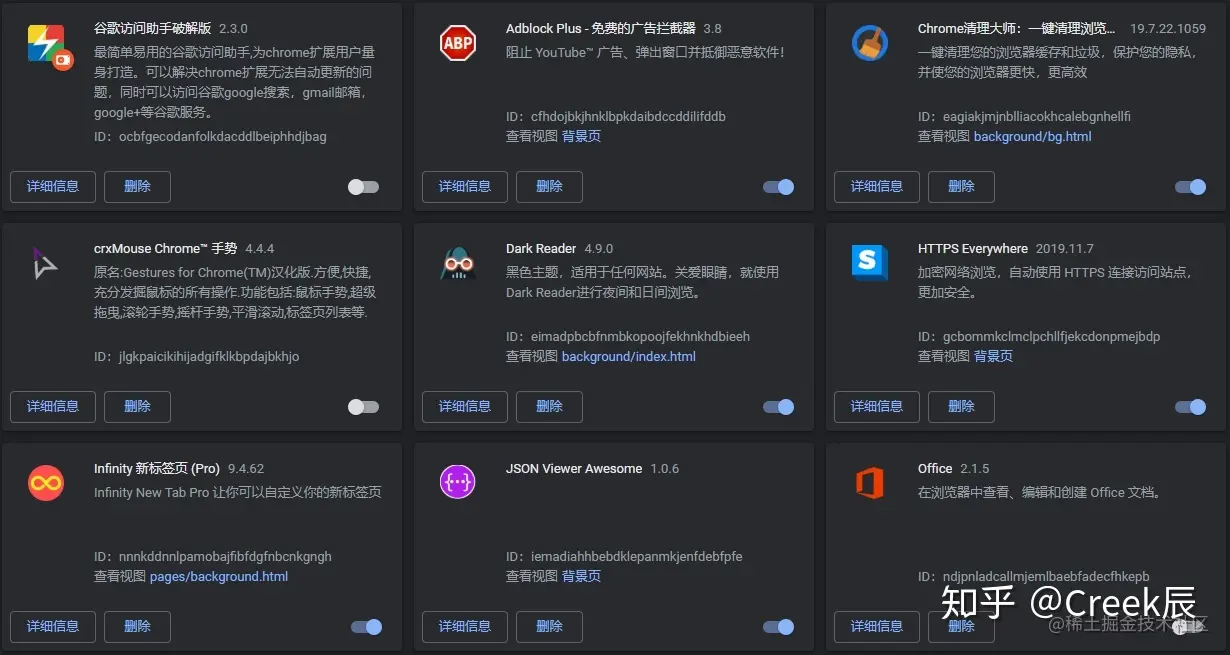Viewport: 1230px width, 655px height.
Task: Click the ID text eagiakjmjnblliacokhcalebgnhellfi
Action: coord(1037,116)
